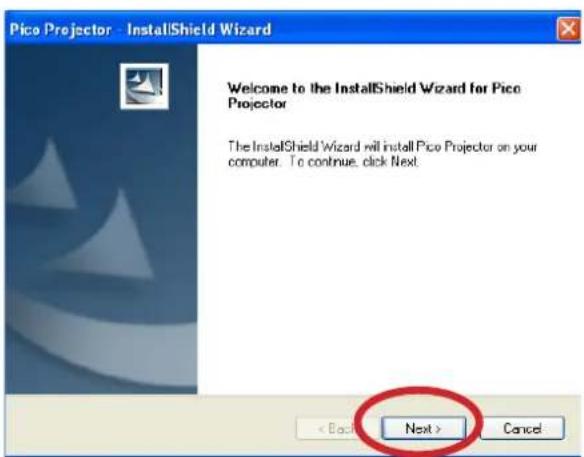This screenshot has height=457, width=584.
Task: Select the 'Pico Projector' text in title bar
Action: tap(60, 29)
